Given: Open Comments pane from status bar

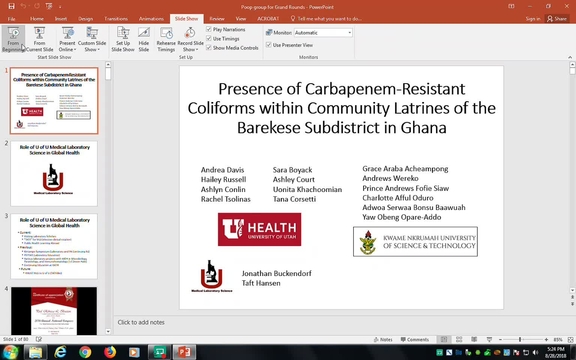Looking at the screenshot, I should [x=415, y=339].
